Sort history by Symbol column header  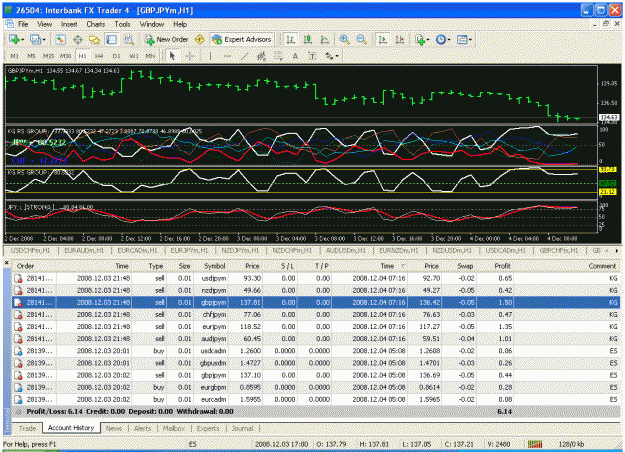214,266
